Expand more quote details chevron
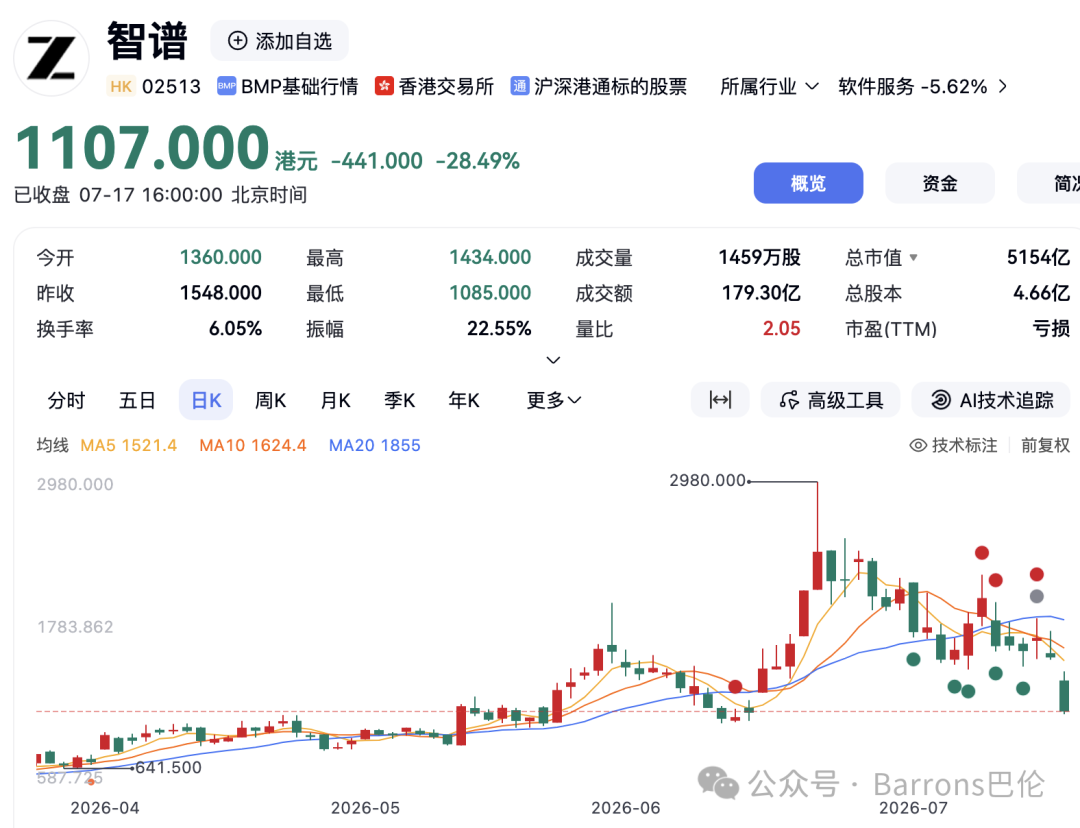This screenshot has width=1080, height=828. click(x=553, y=360)
